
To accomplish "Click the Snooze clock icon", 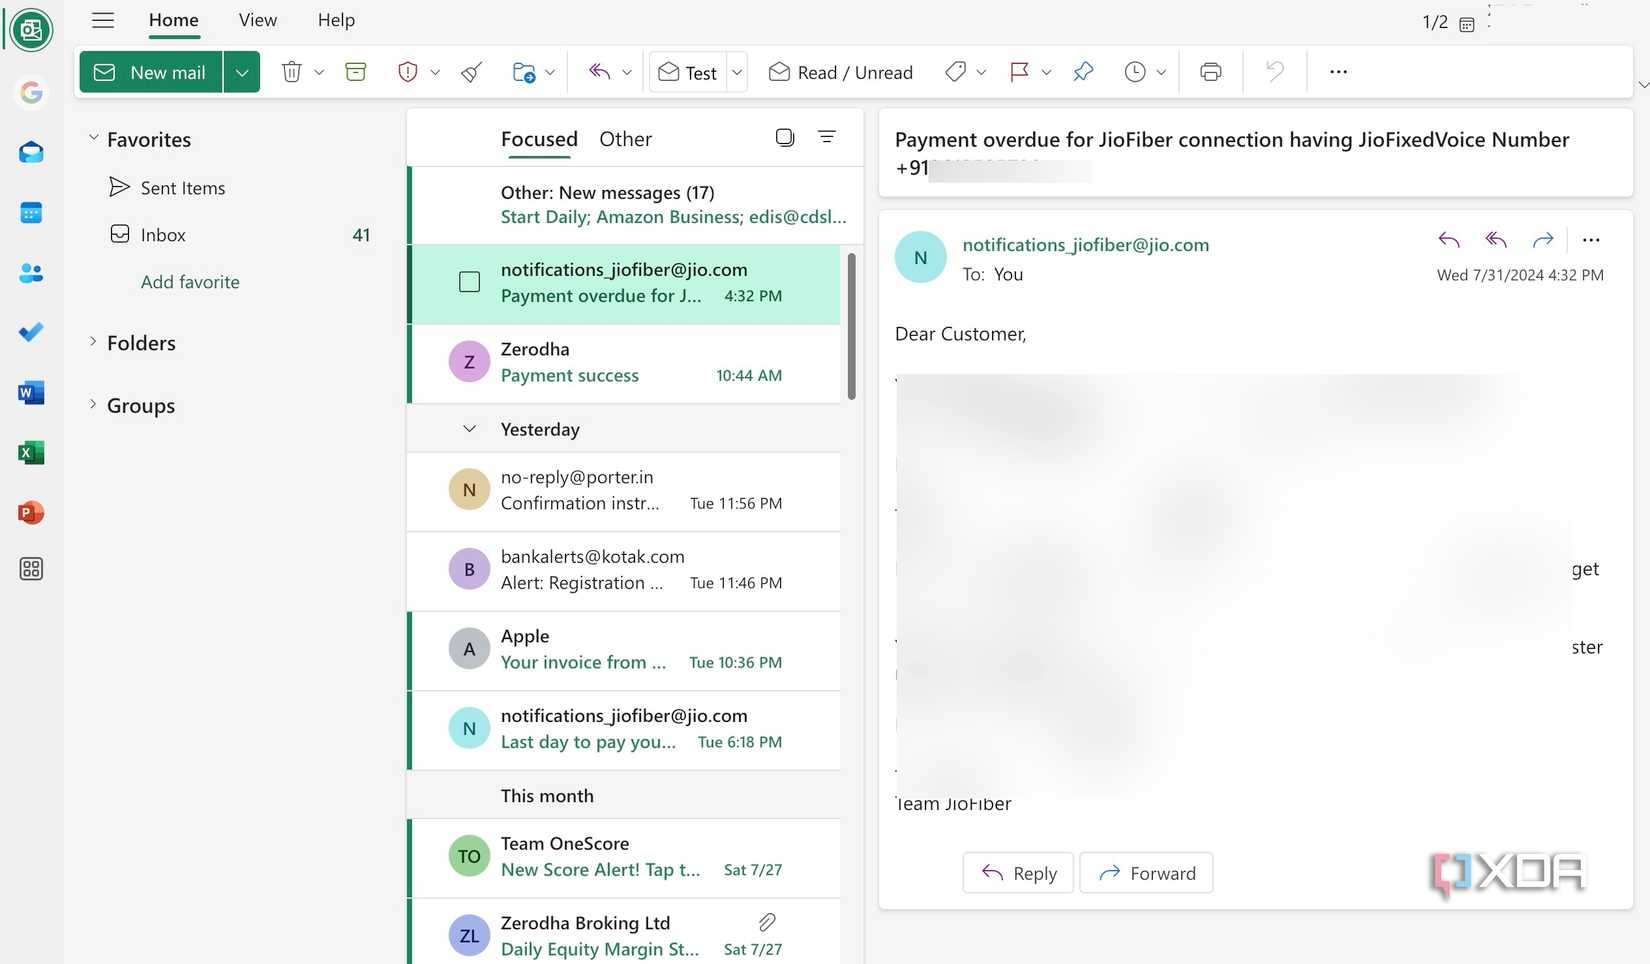I will 1135,72.
